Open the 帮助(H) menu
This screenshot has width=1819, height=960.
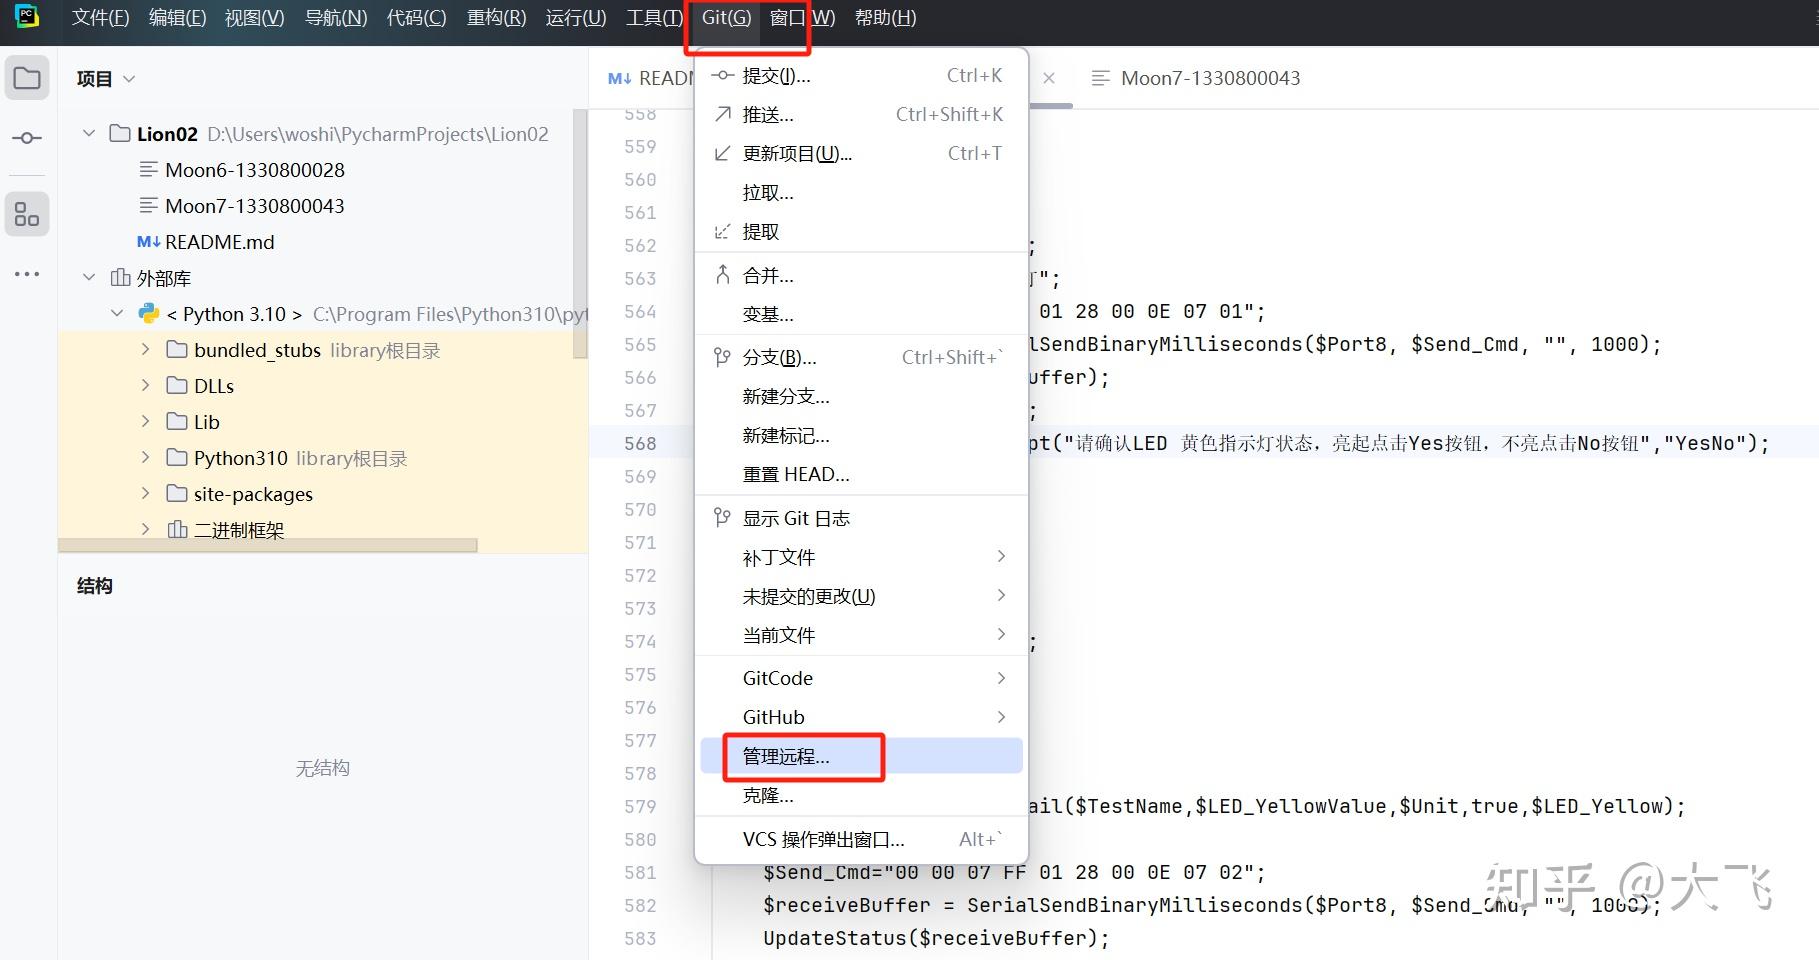[x=884, y=17]
